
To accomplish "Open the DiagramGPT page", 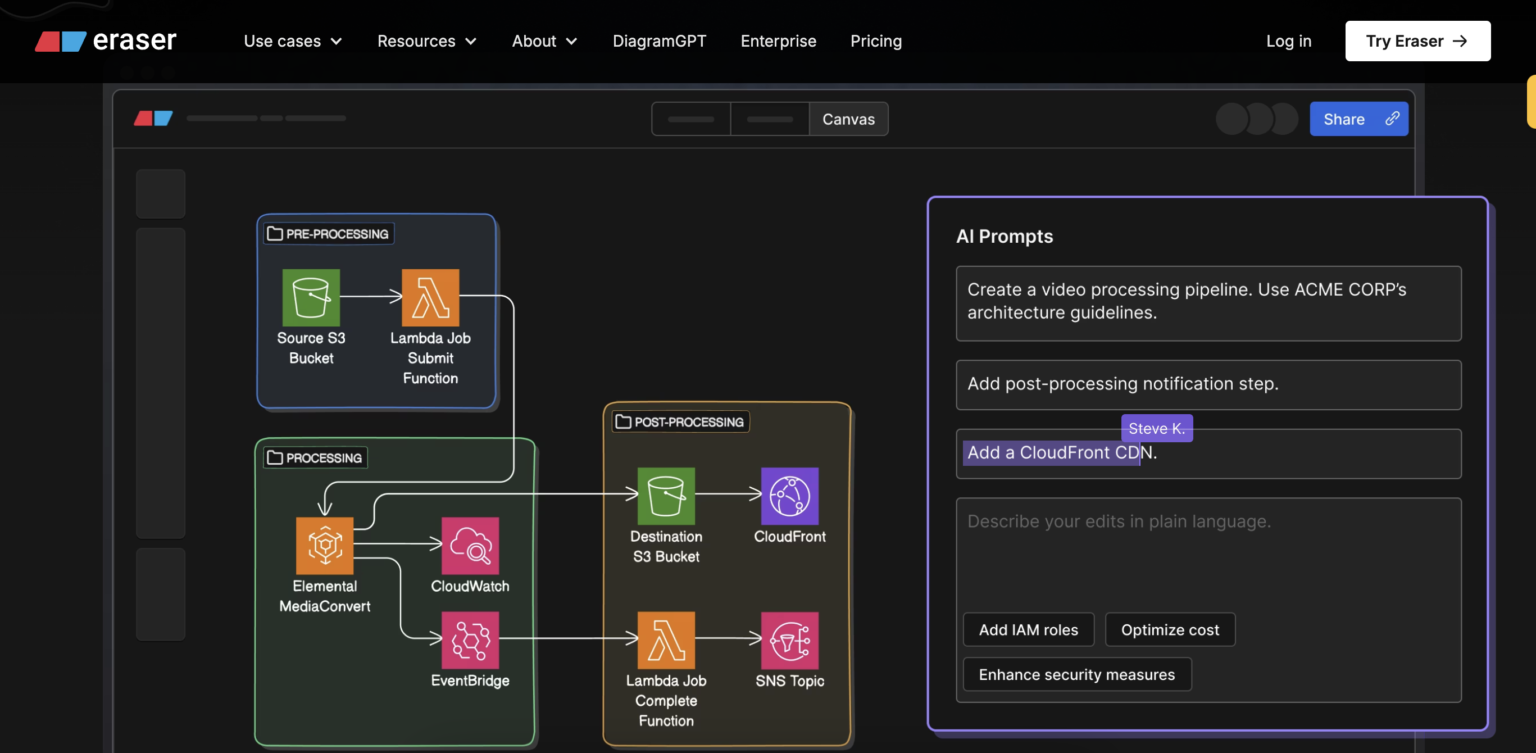I will pos(659,41).
